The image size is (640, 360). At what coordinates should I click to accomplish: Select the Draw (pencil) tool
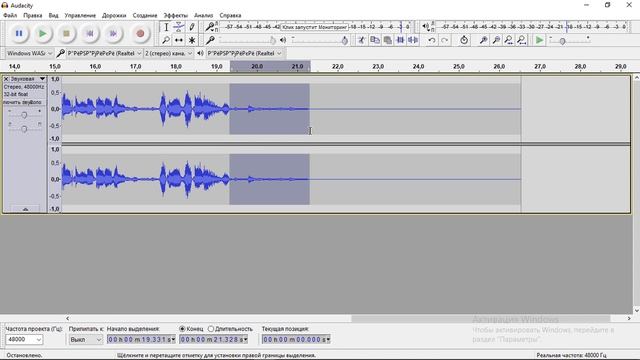[191, 27]
